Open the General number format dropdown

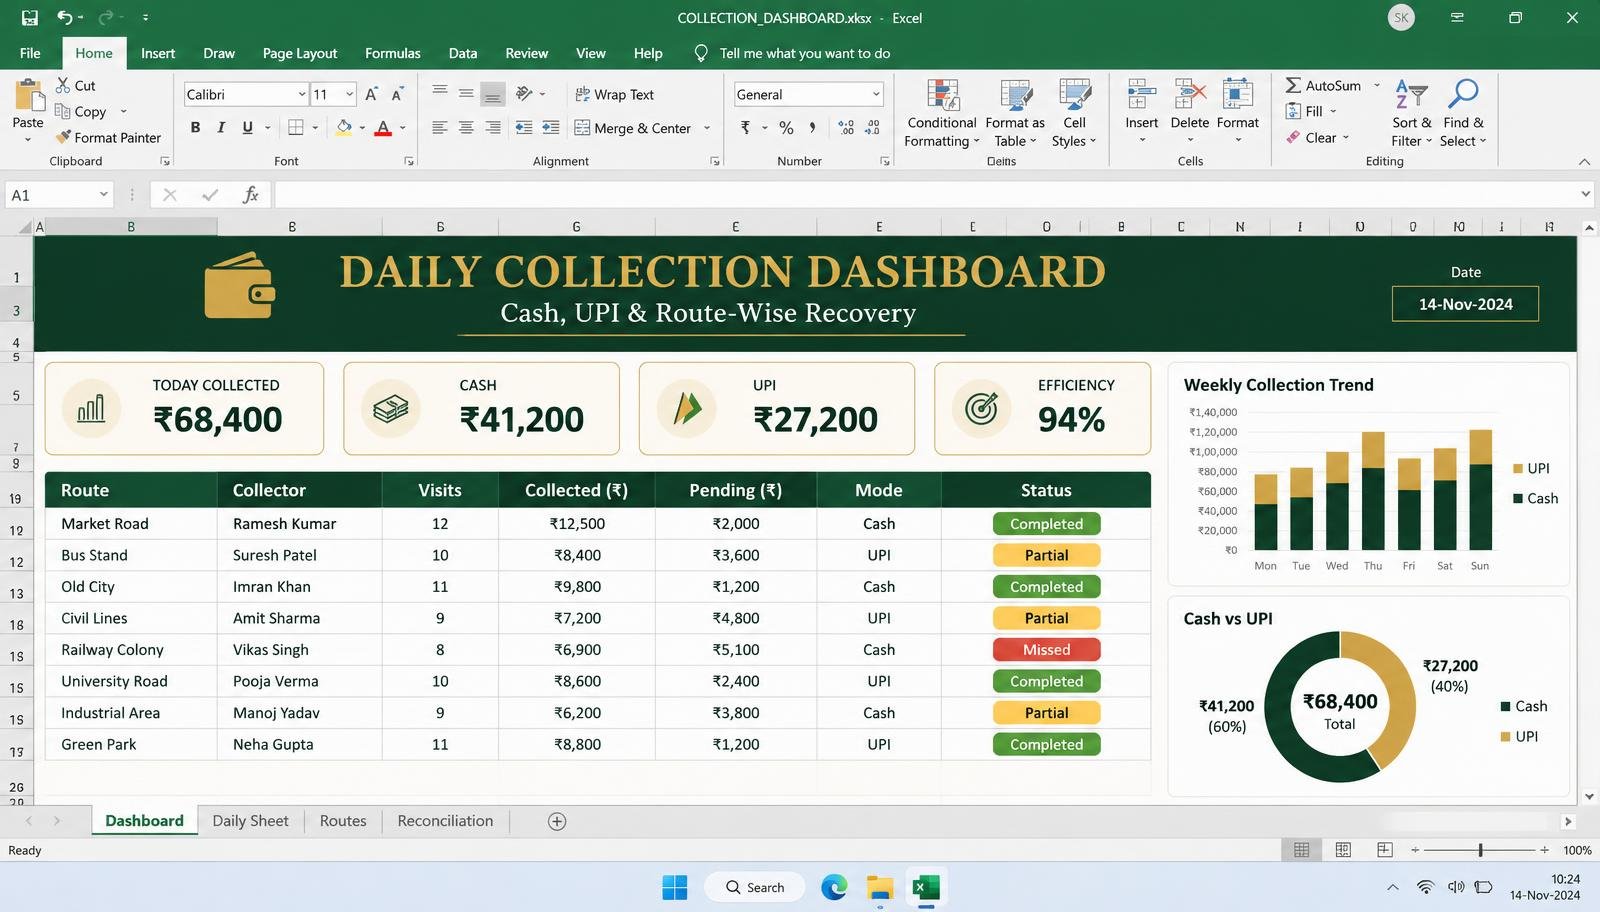(876, 94)
